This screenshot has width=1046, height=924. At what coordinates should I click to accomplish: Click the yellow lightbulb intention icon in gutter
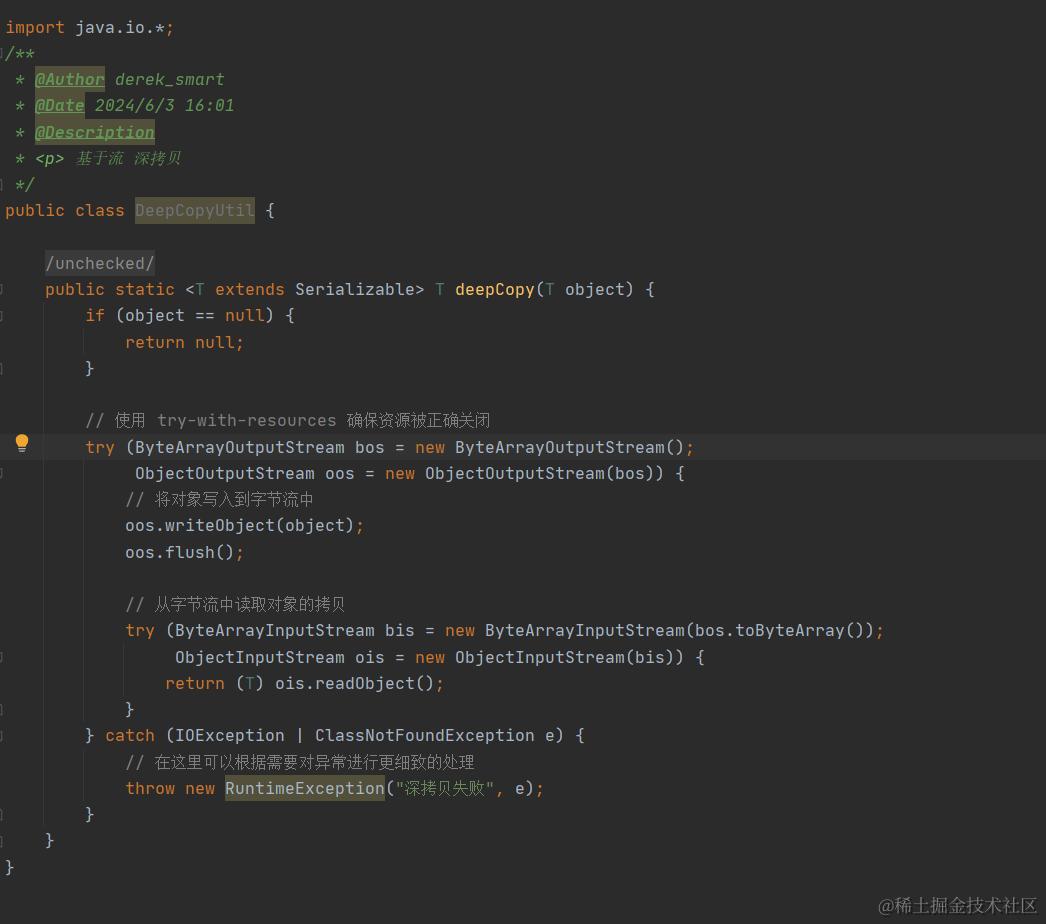(x=22, y=443)
